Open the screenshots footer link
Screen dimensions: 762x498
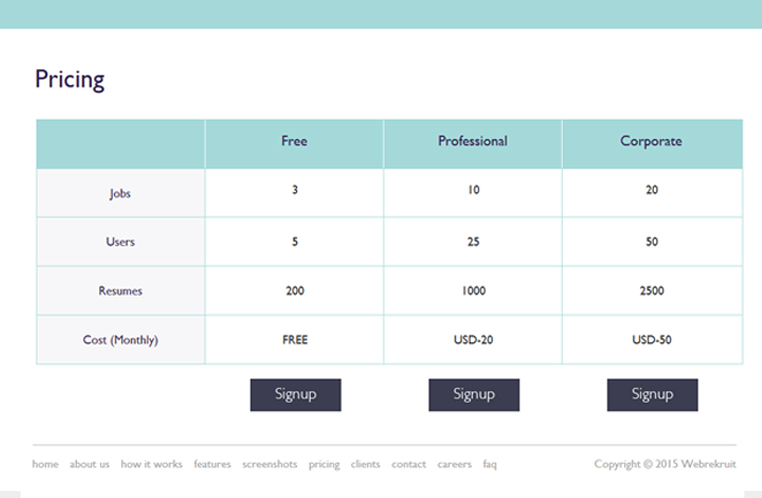click(x=269, y=464)
